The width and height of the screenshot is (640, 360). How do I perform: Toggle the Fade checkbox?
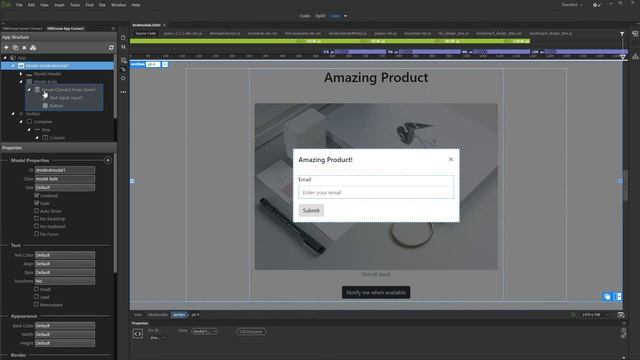tap(37, 203)
